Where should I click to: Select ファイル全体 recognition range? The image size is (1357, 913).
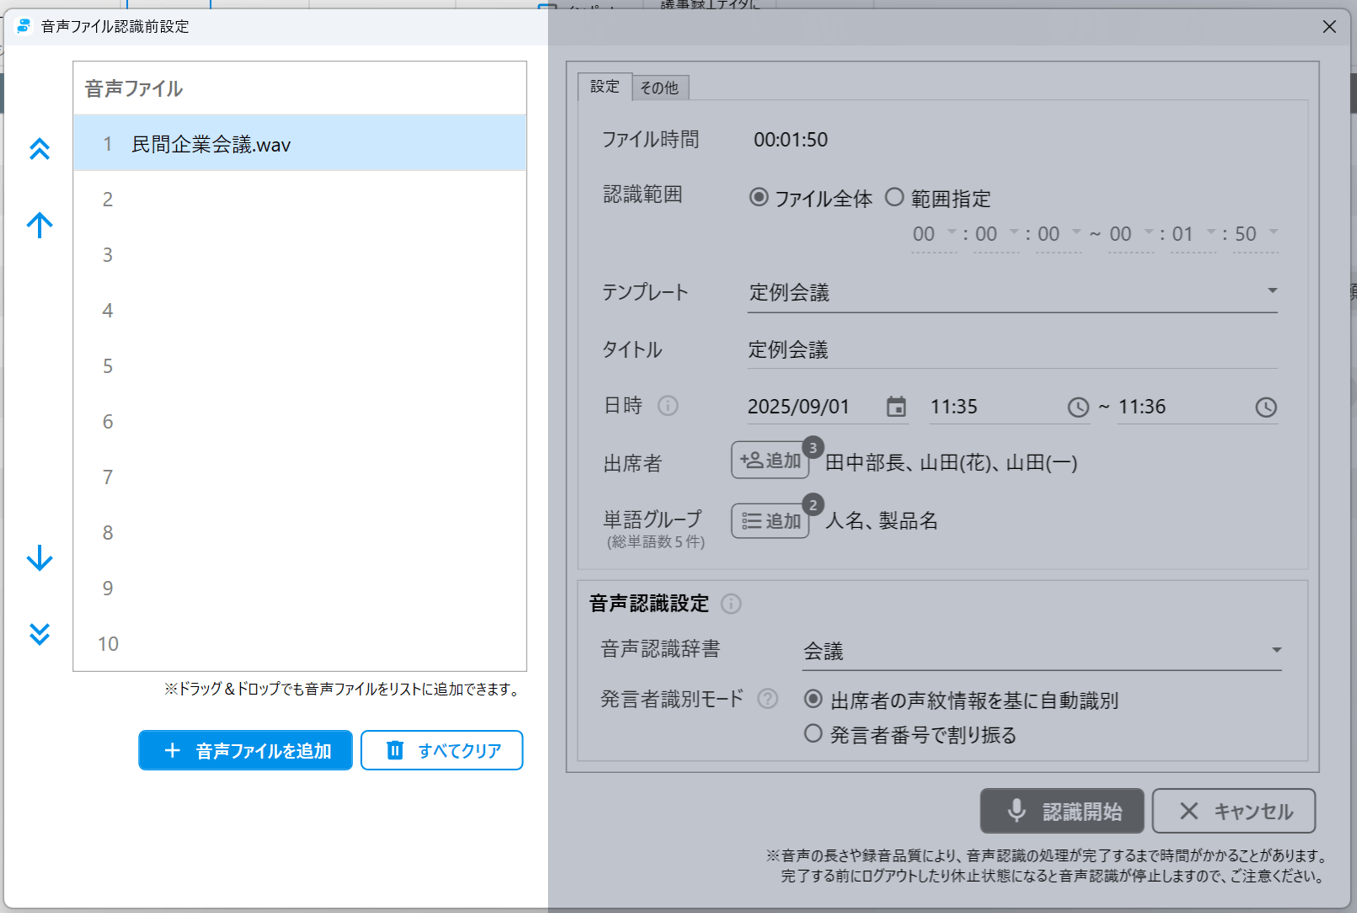[x=759, y=197]
